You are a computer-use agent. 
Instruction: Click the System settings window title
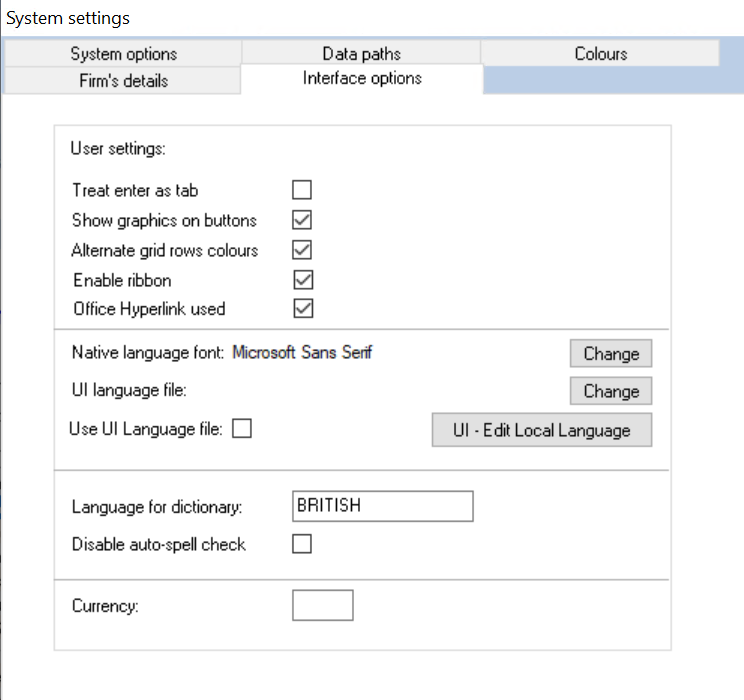click(x=68, y=19)
